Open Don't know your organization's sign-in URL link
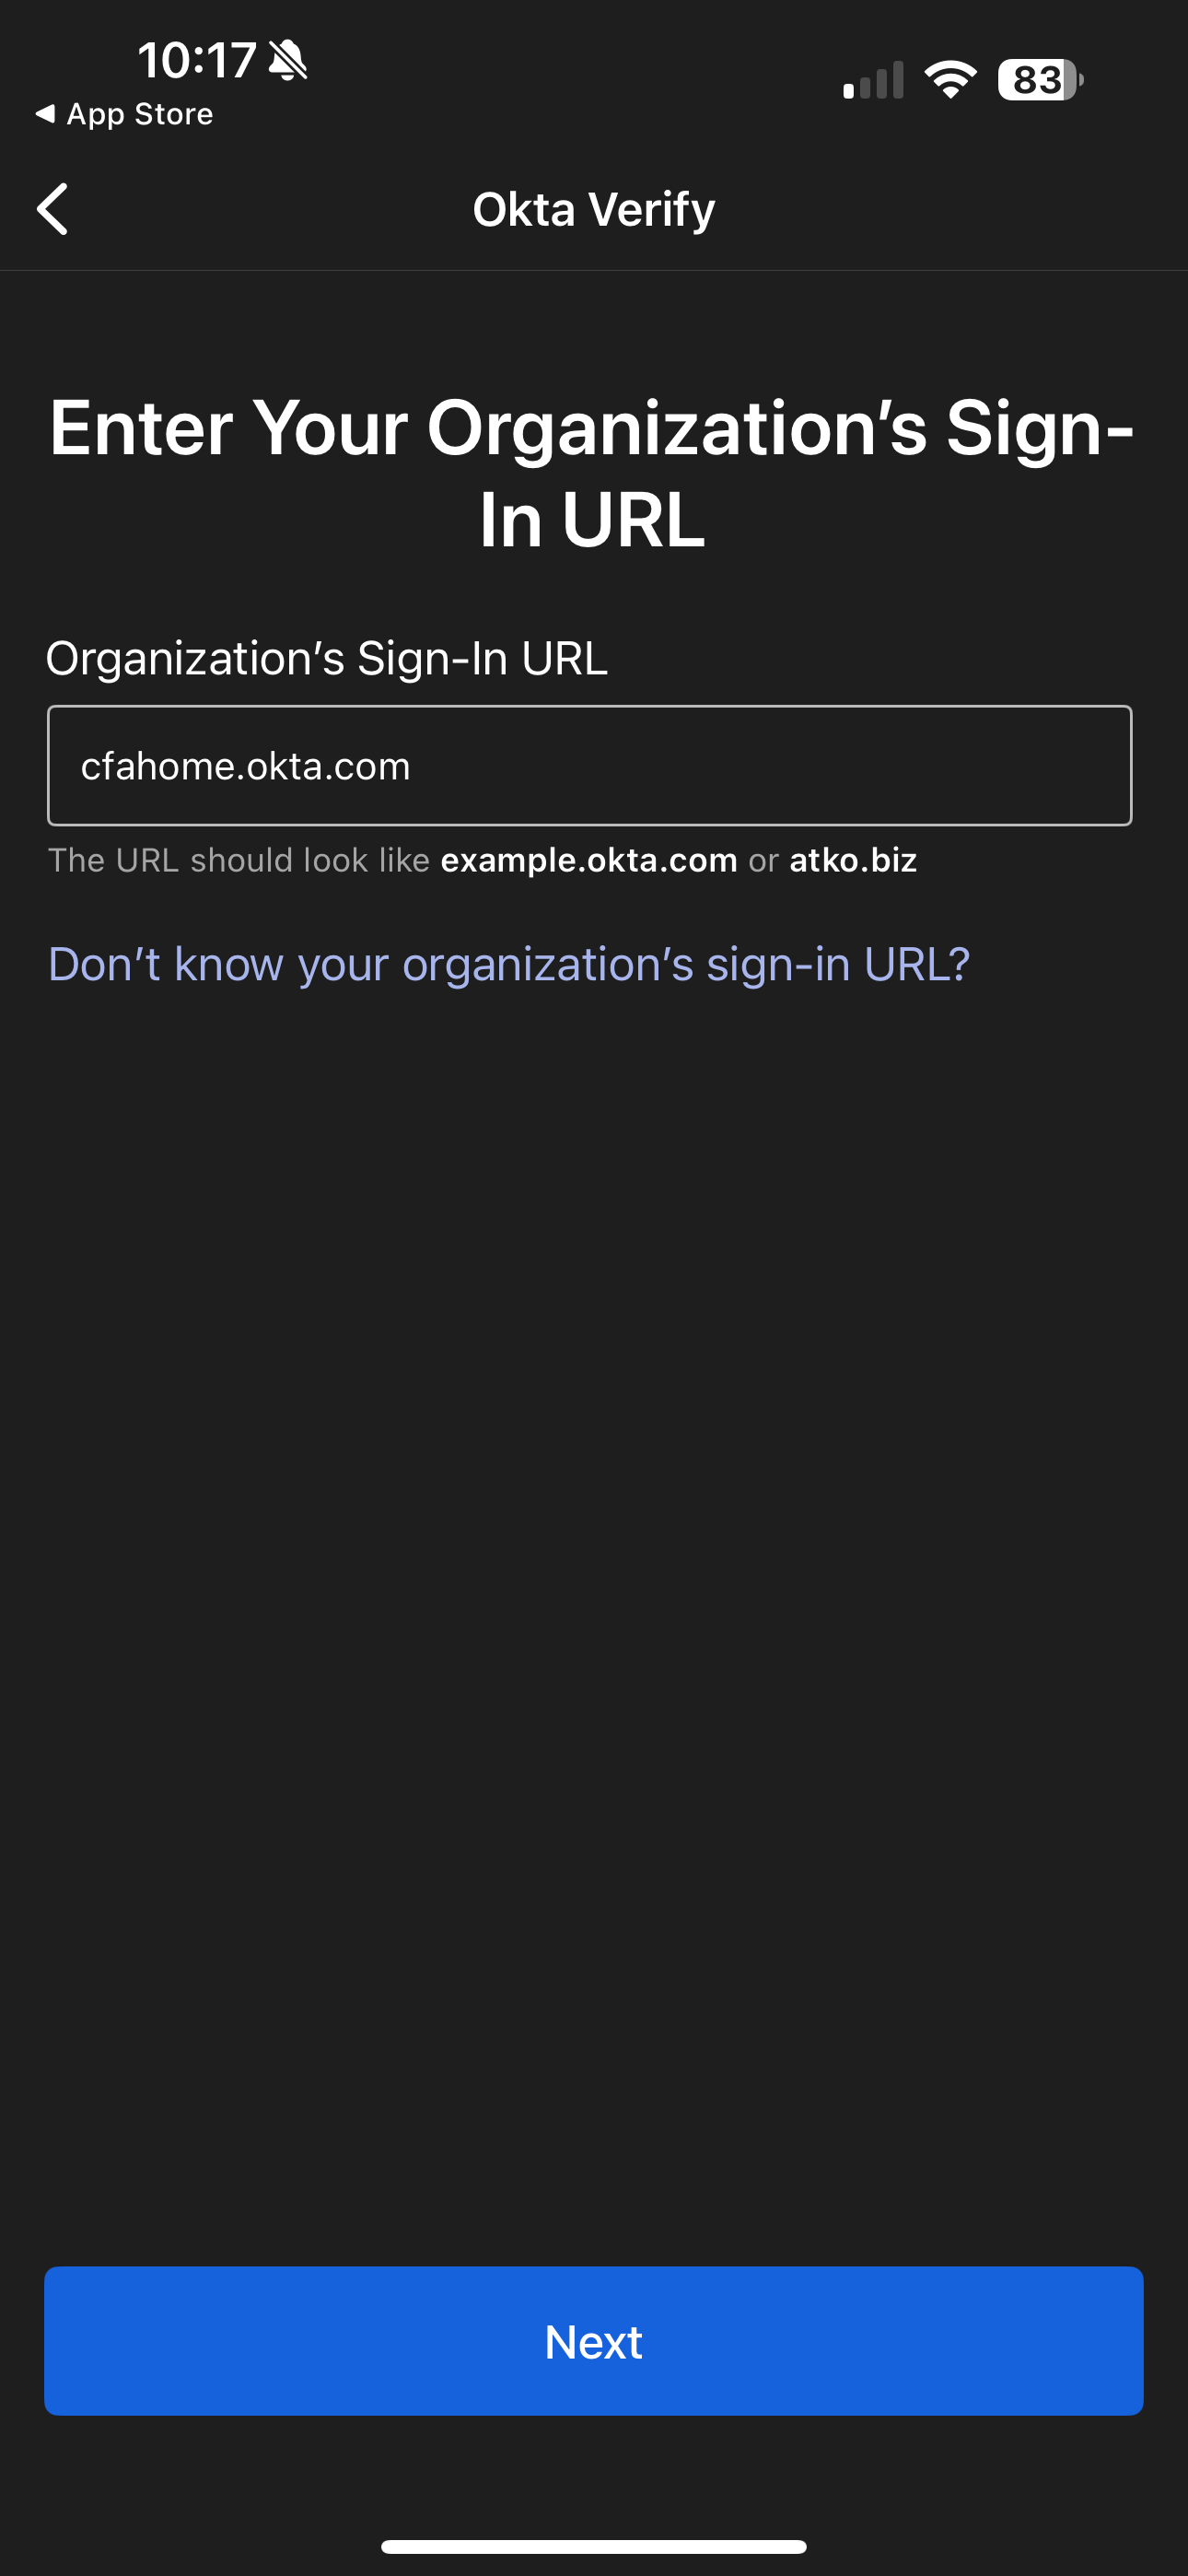 pyautogui.click(x=509, y=964)
